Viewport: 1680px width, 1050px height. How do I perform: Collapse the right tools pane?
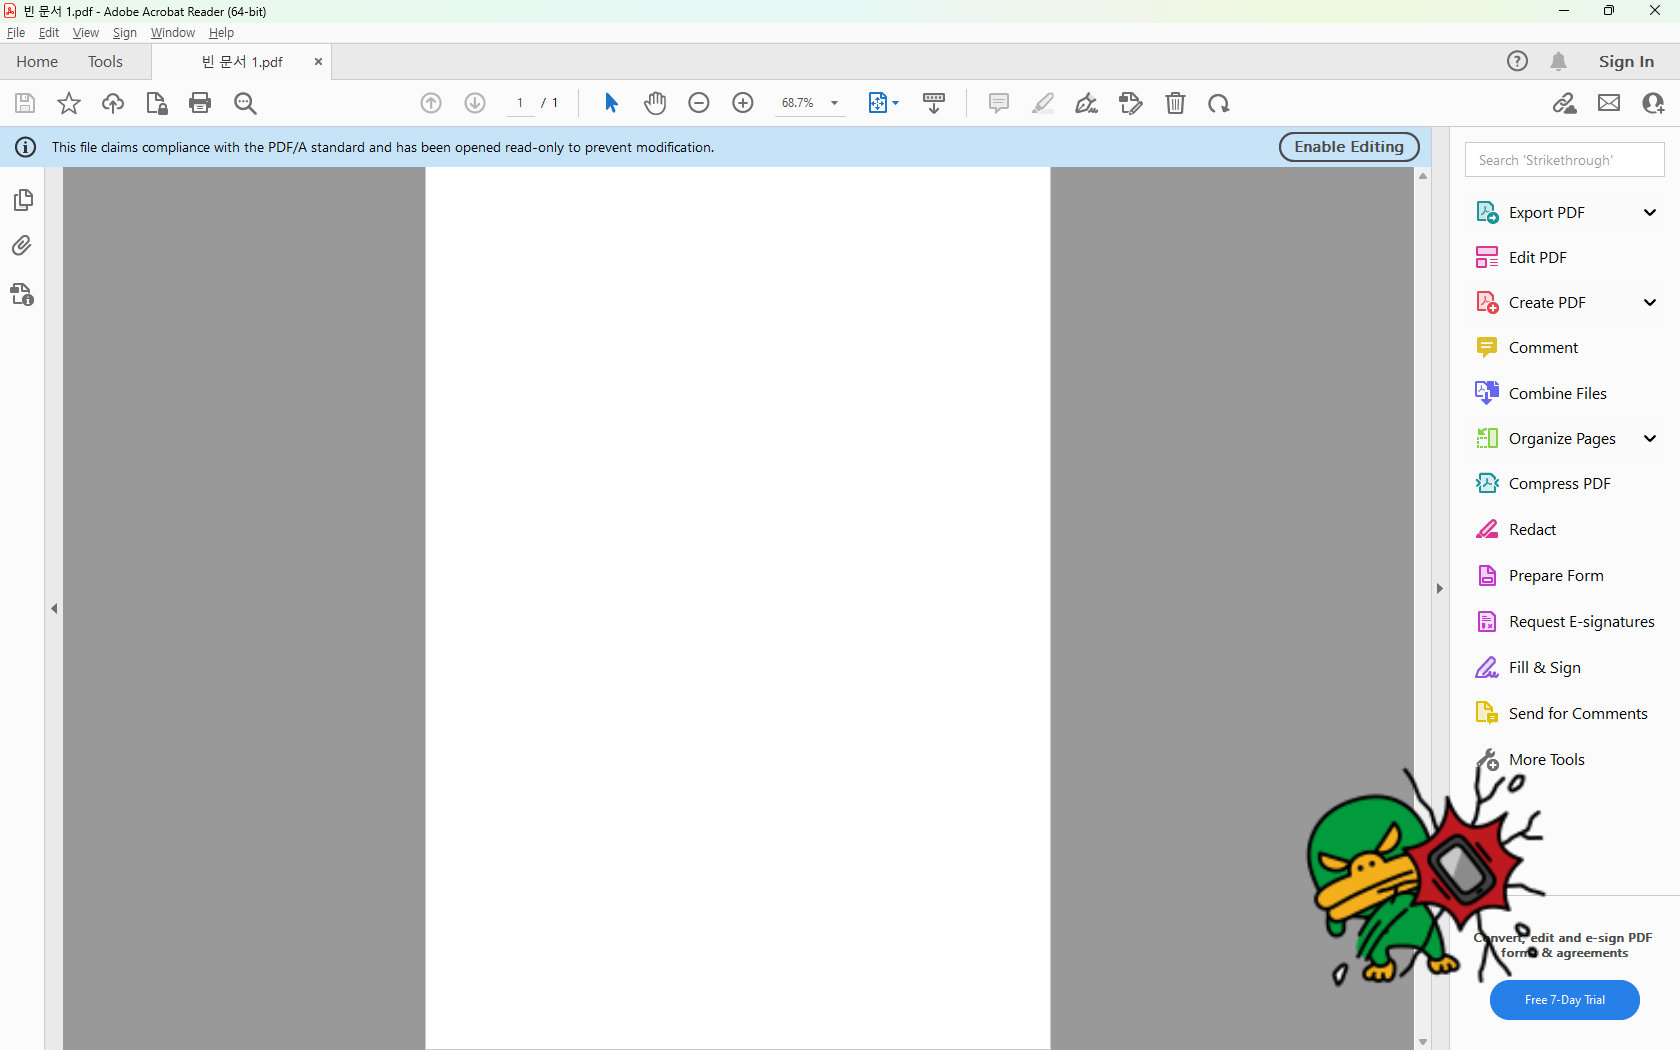(x=1439, y=588)
